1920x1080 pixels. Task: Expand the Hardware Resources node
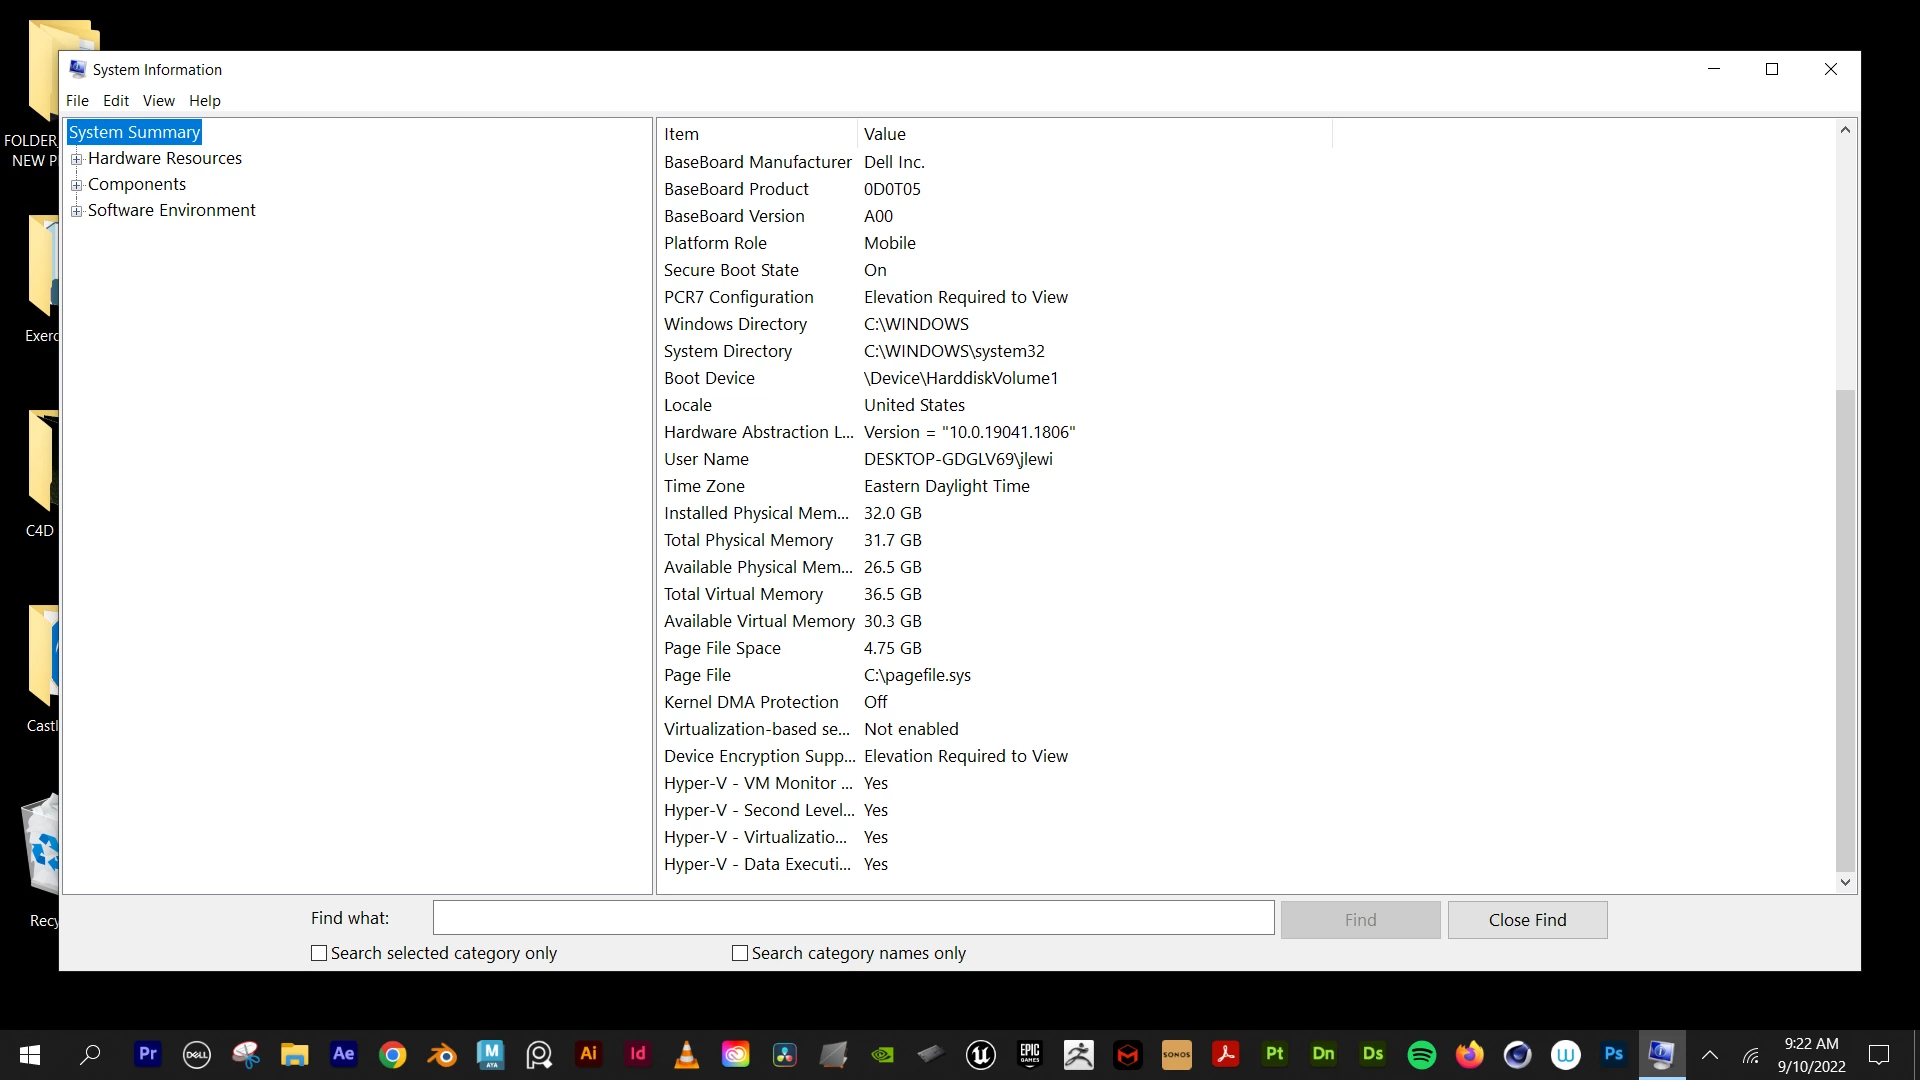tap(76, 159)
